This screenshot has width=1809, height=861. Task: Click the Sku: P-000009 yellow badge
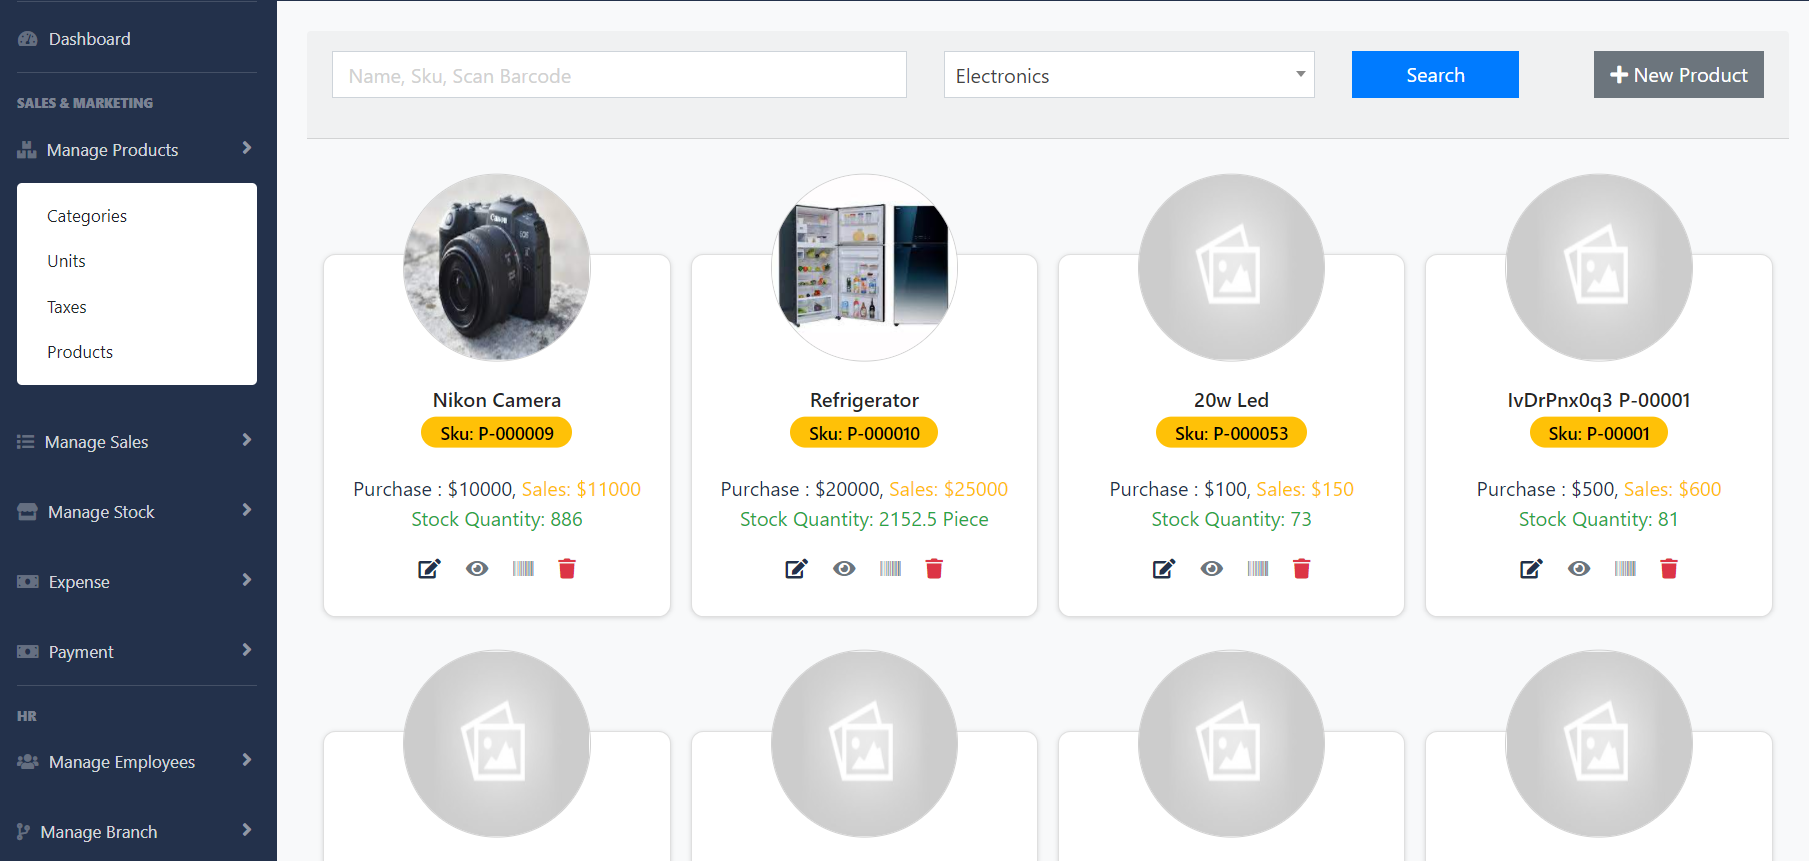tap(496, 433)
